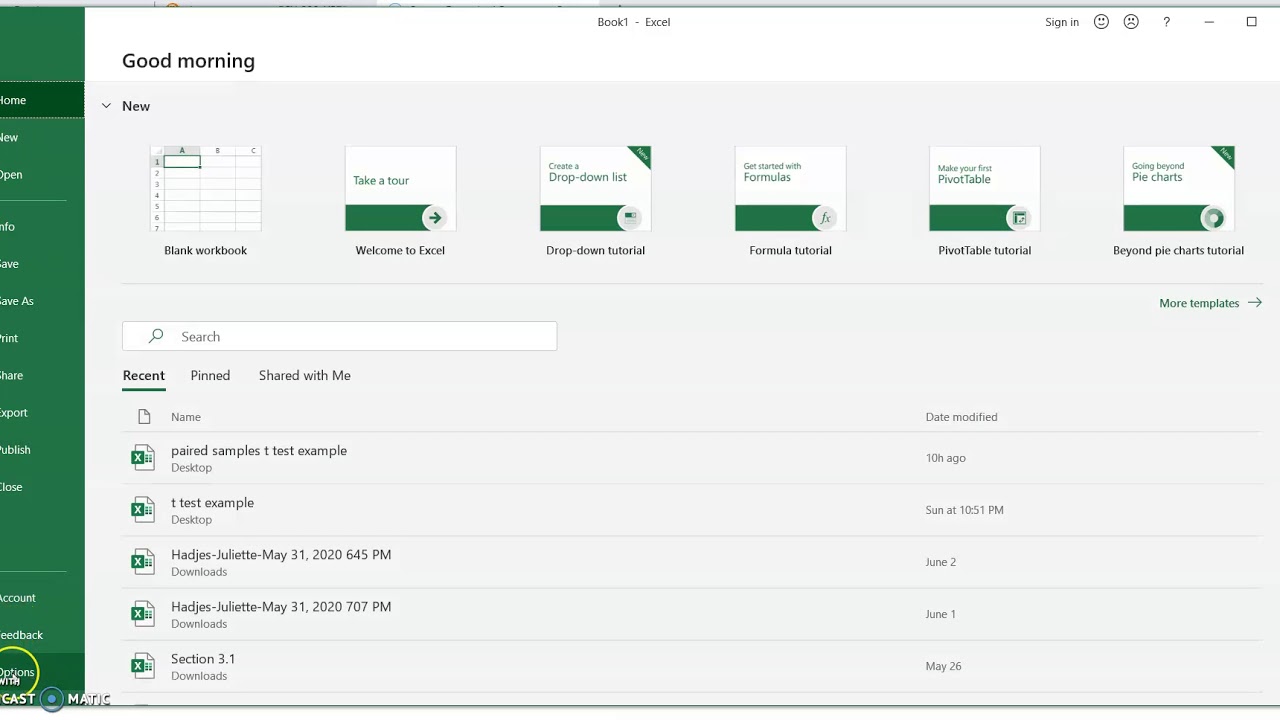Open Account in the sidebar

42,598
